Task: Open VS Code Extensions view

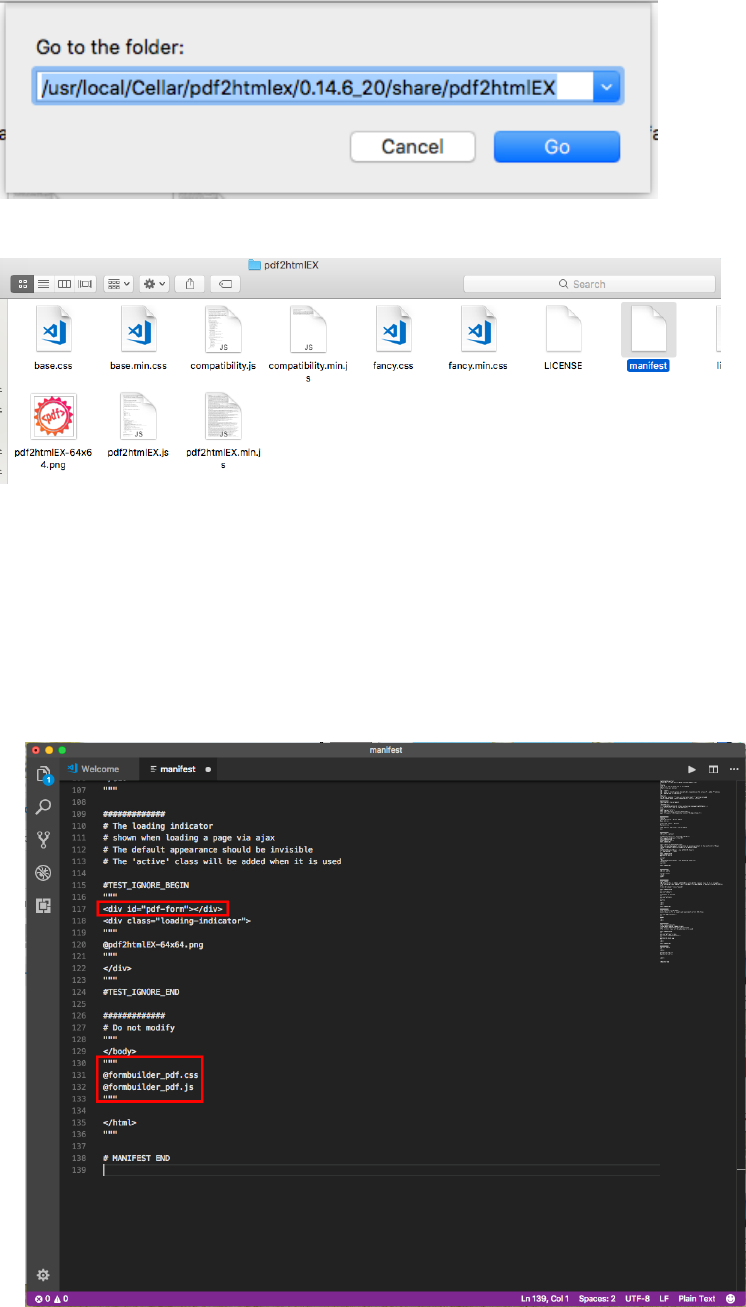Action: 43,906
